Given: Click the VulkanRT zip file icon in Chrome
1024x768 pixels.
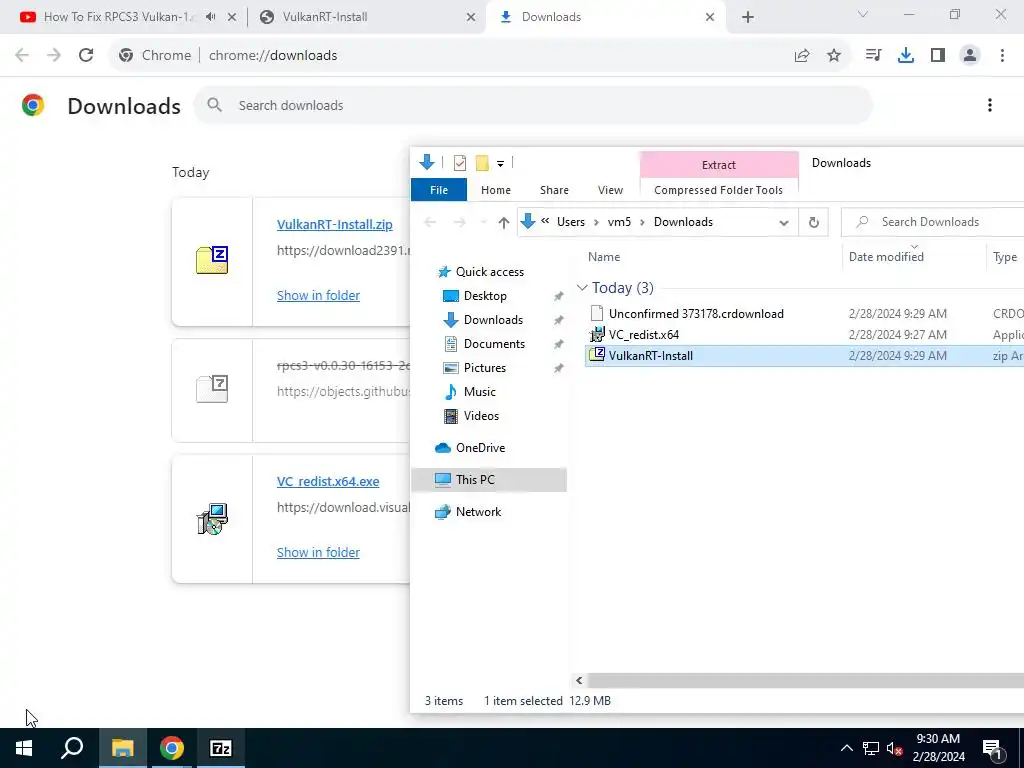Looking at the screenshot, I should (212, 260).
